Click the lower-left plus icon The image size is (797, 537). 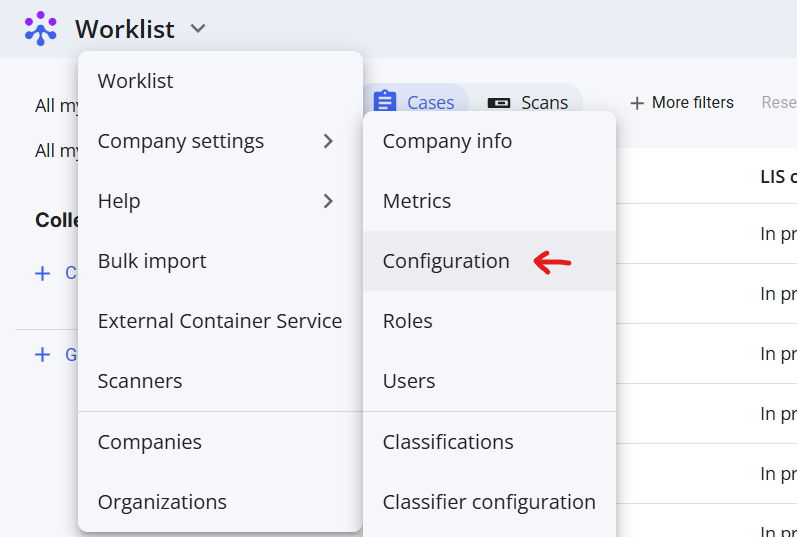tap(42, 354)
